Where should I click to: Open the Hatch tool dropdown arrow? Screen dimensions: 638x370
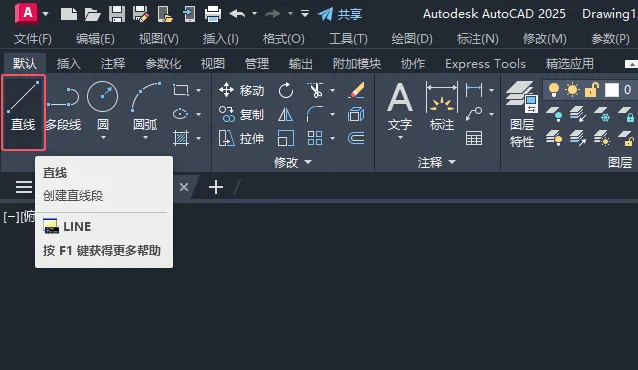coord(199,138)
